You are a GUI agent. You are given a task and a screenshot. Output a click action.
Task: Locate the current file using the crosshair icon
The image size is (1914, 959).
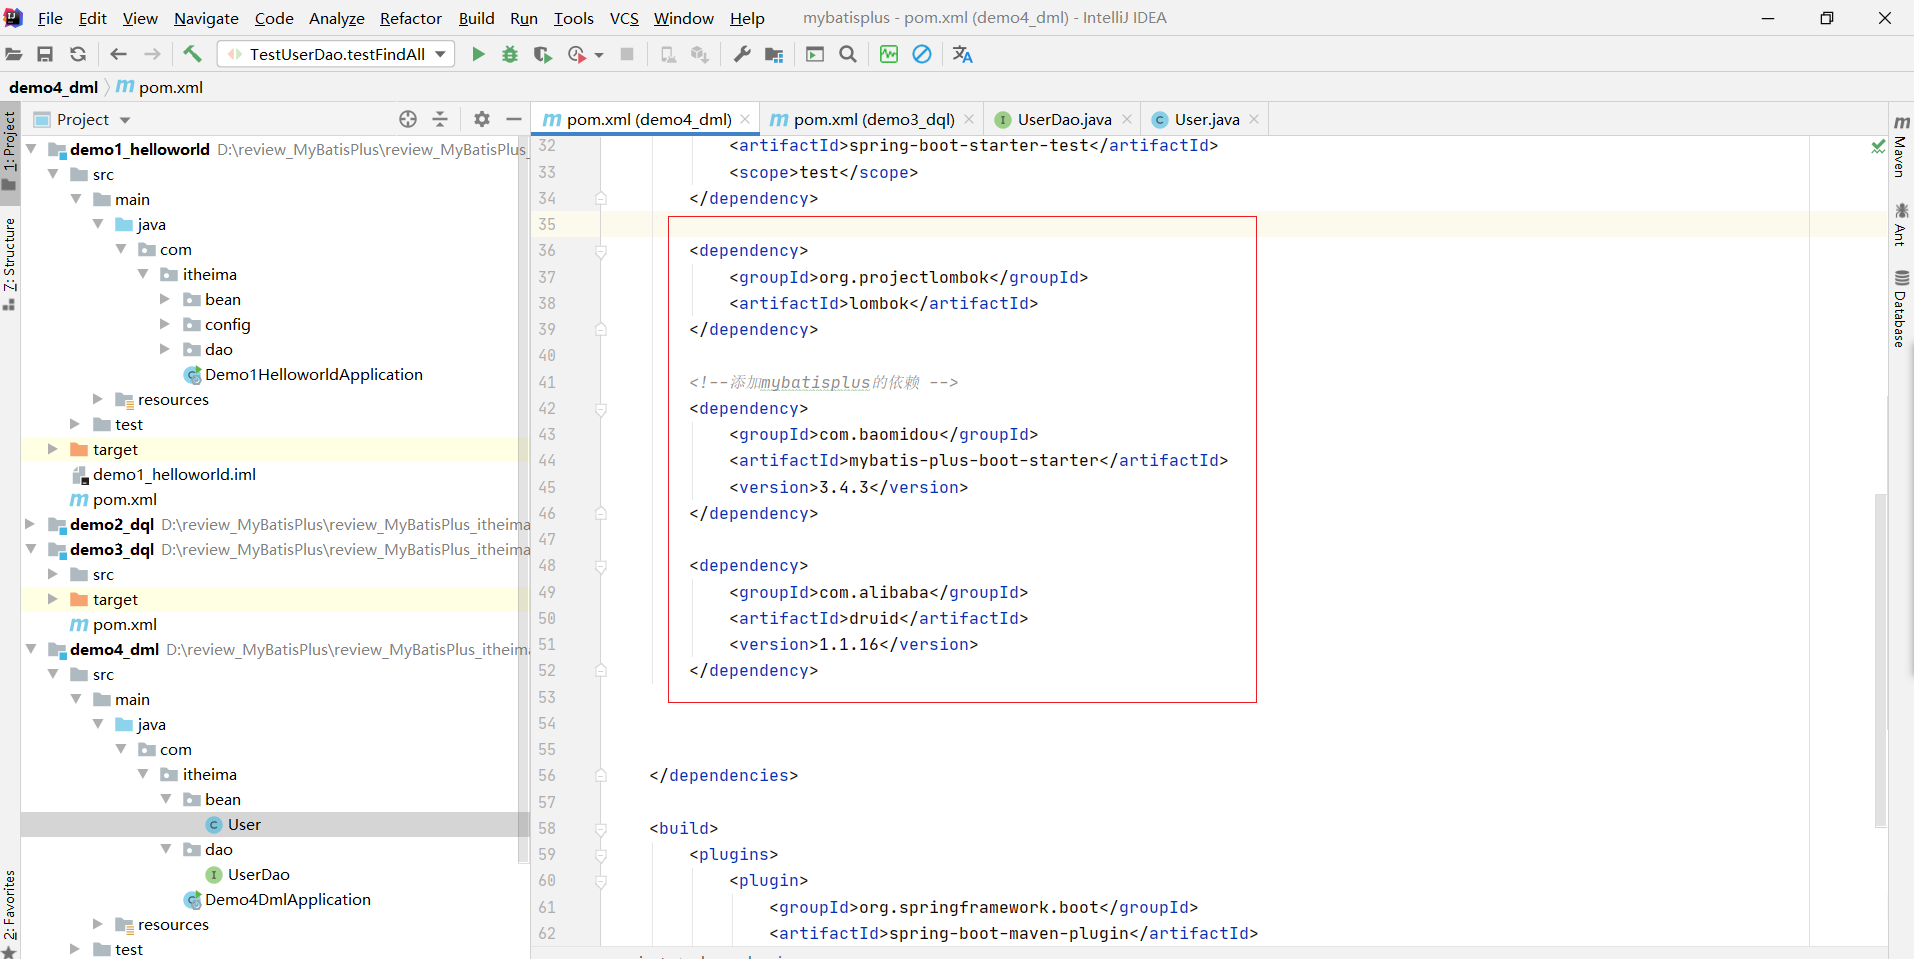pos(408,119)
